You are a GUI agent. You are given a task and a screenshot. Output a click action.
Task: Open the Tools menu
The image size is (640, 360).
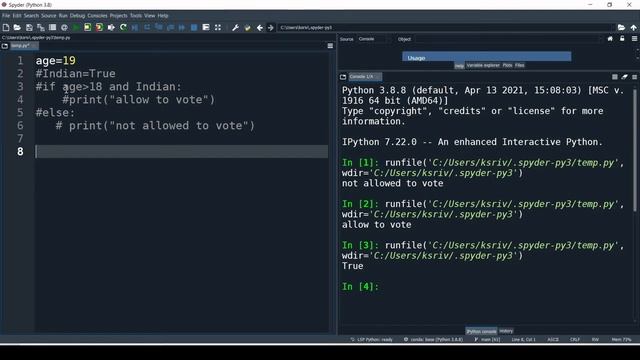click(136, 16)
